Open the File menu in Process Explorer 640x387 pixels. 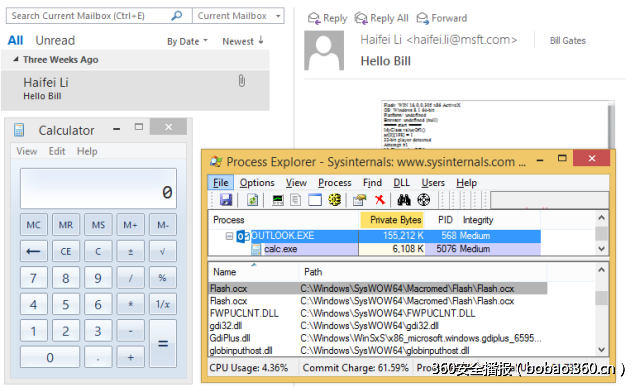pos(221,182)
